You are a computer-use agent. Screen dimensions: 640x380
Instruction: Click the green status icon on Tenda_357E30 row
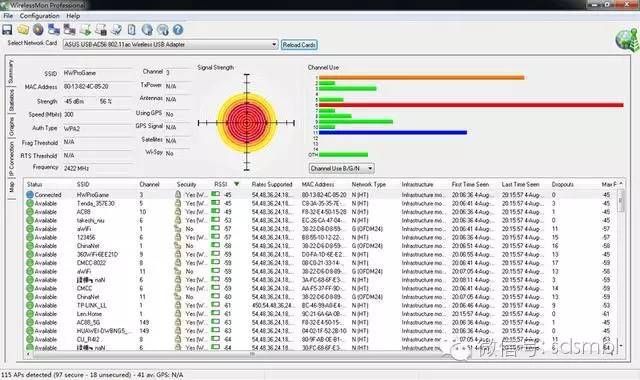[x=30, y=203]
